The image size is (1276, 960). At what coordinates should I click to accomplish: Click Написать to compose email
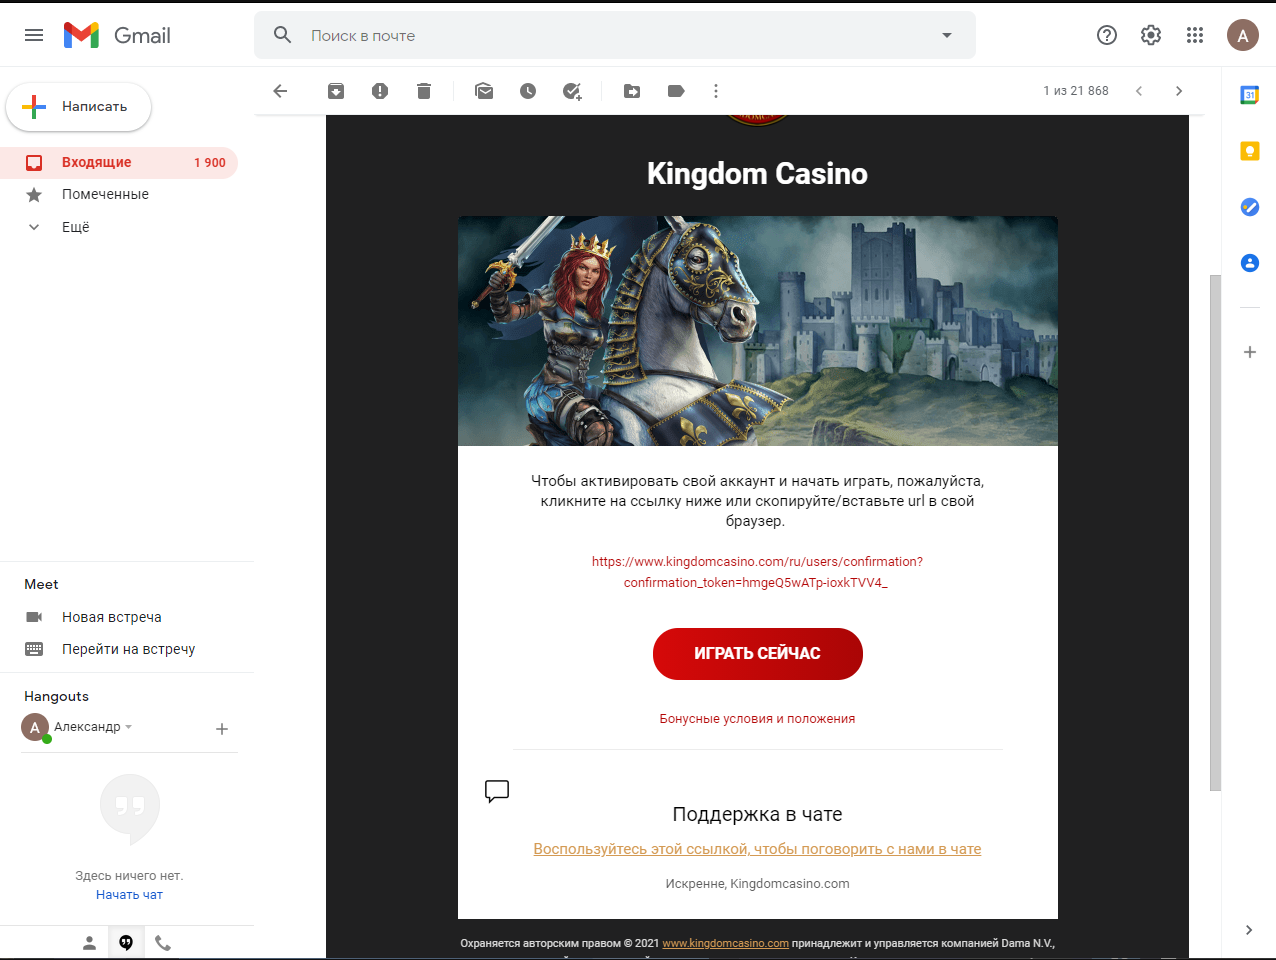tap(79, 107)
